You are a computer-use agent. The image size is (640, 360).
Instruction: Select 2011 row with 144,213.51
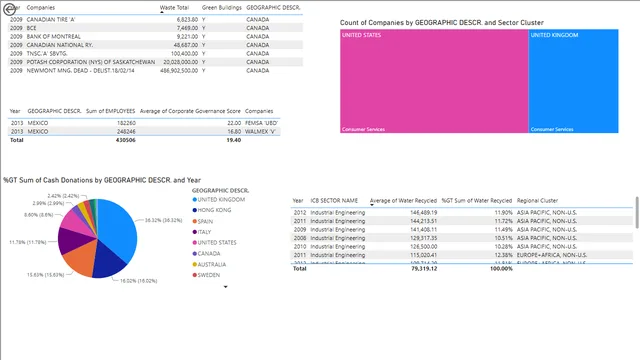462,221
